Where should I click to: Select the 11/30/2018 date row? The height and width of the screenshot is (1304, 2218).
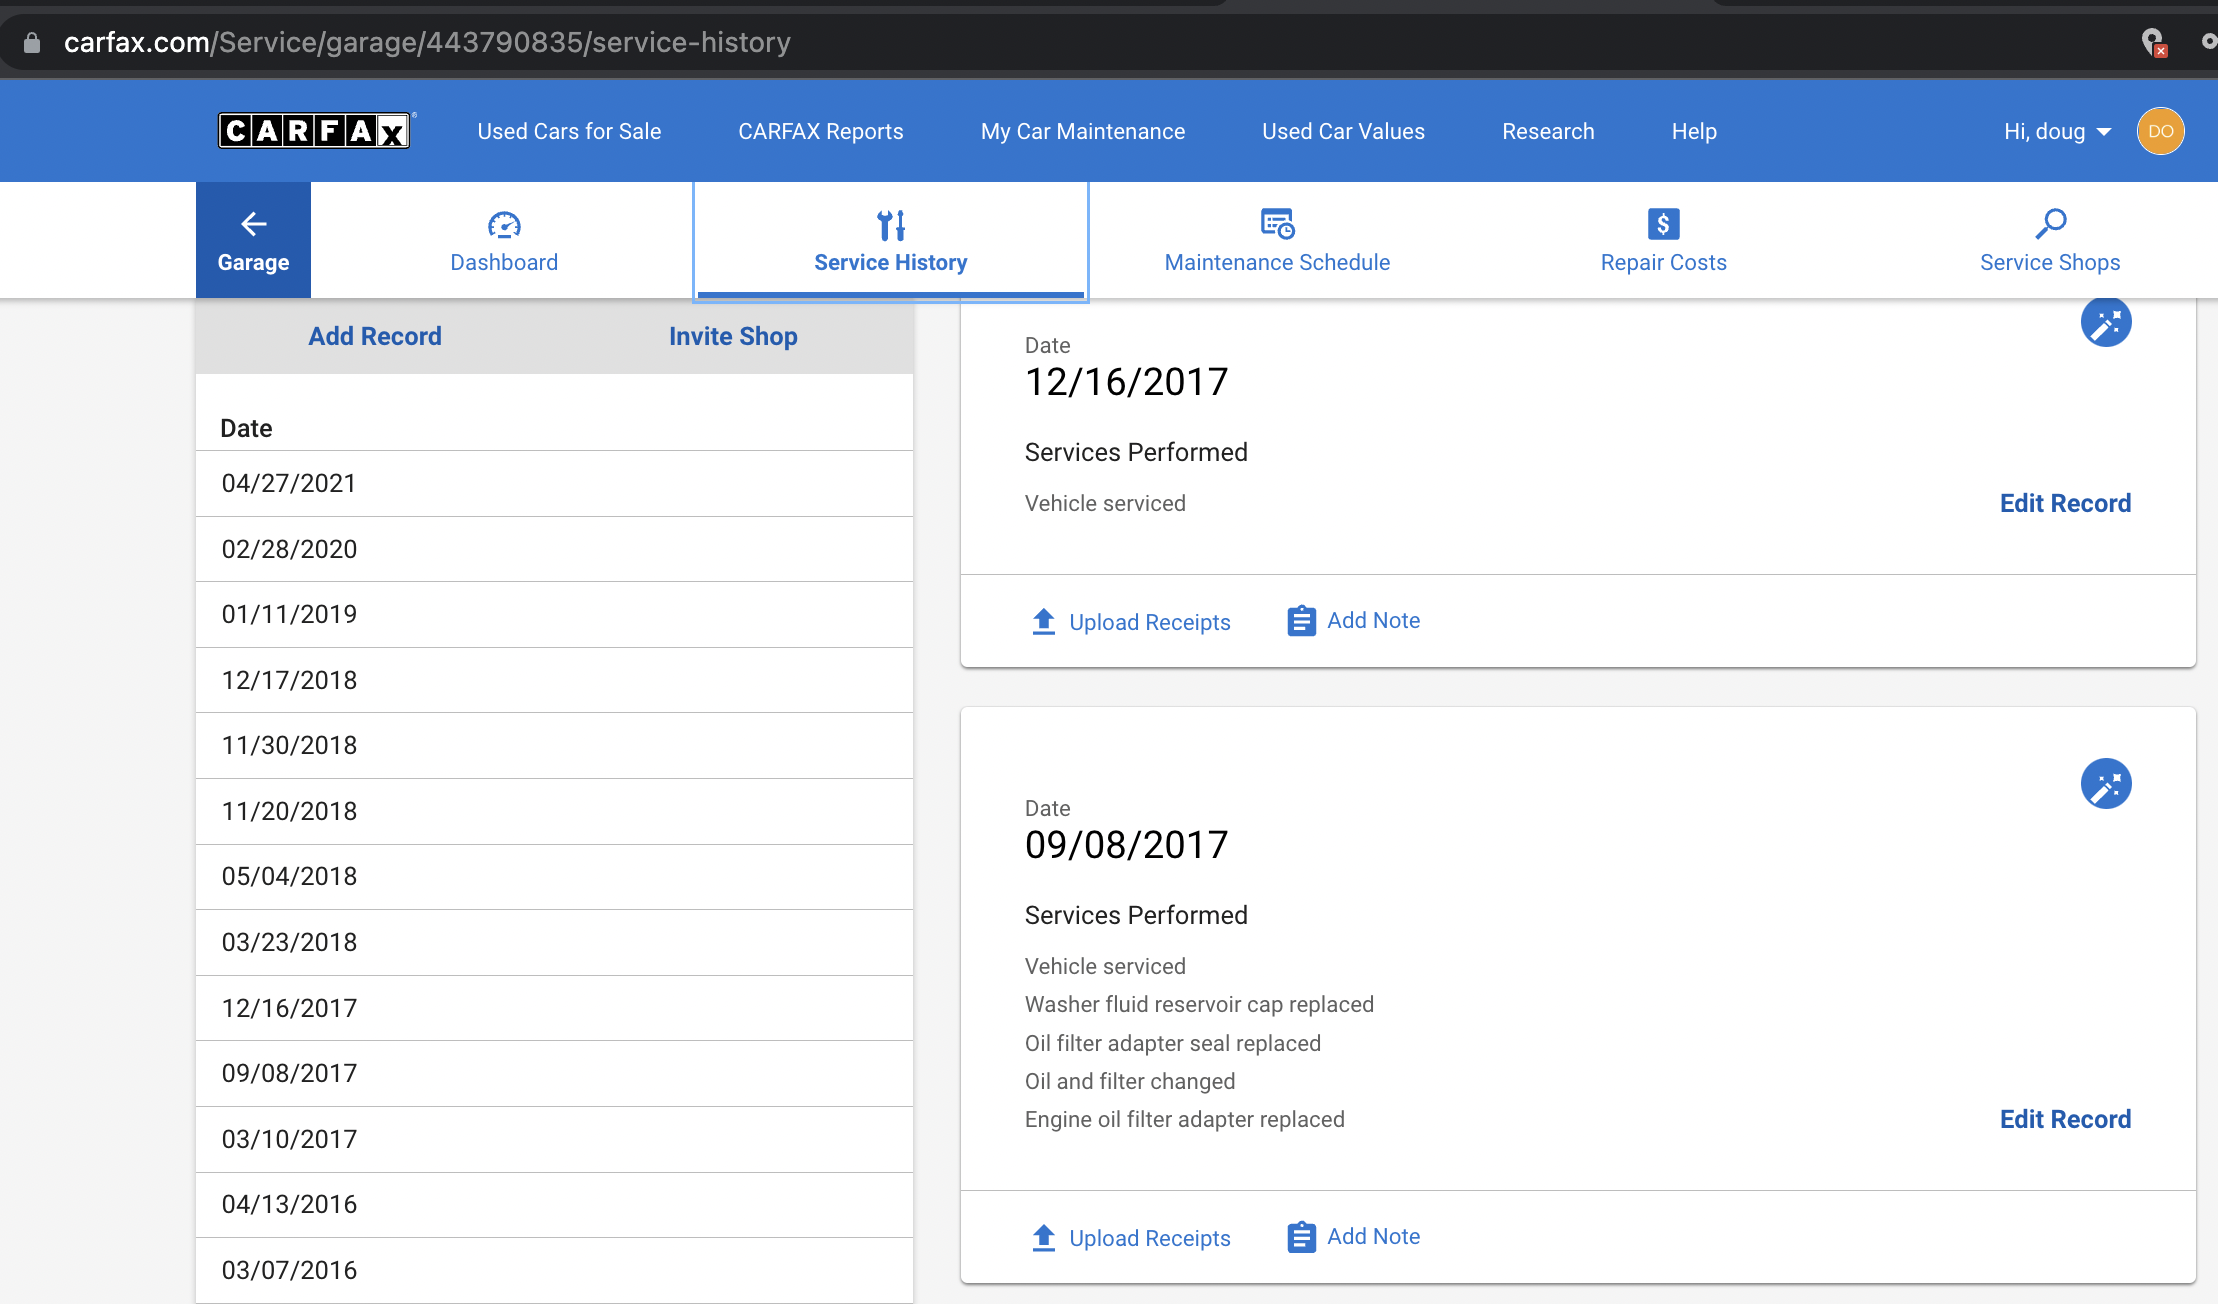click(555, 746)
